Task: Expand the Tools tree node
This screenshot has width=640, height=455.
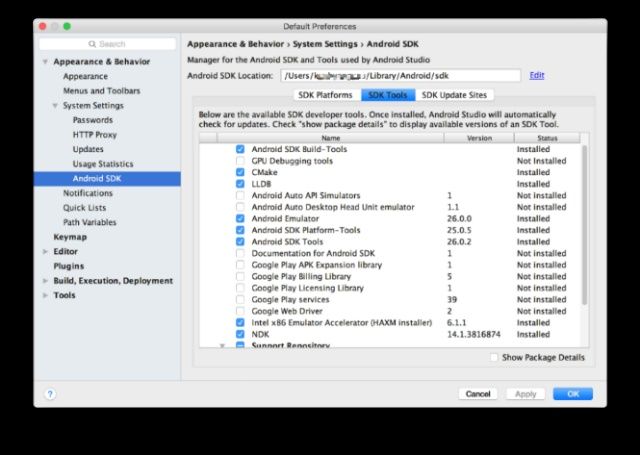Action: click(x=45, y=295)
